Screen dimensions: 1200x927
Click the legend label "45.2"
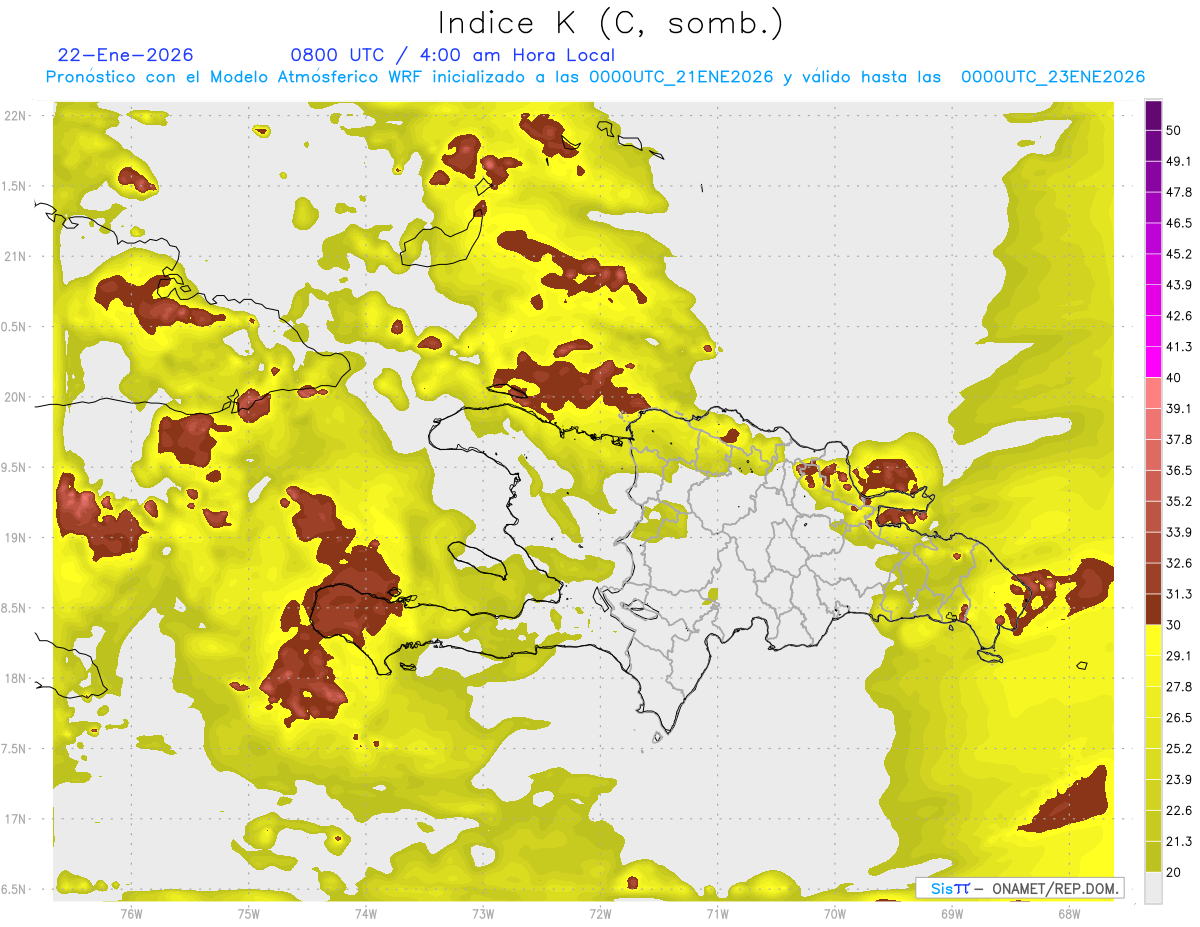(x=1179, y=254)
